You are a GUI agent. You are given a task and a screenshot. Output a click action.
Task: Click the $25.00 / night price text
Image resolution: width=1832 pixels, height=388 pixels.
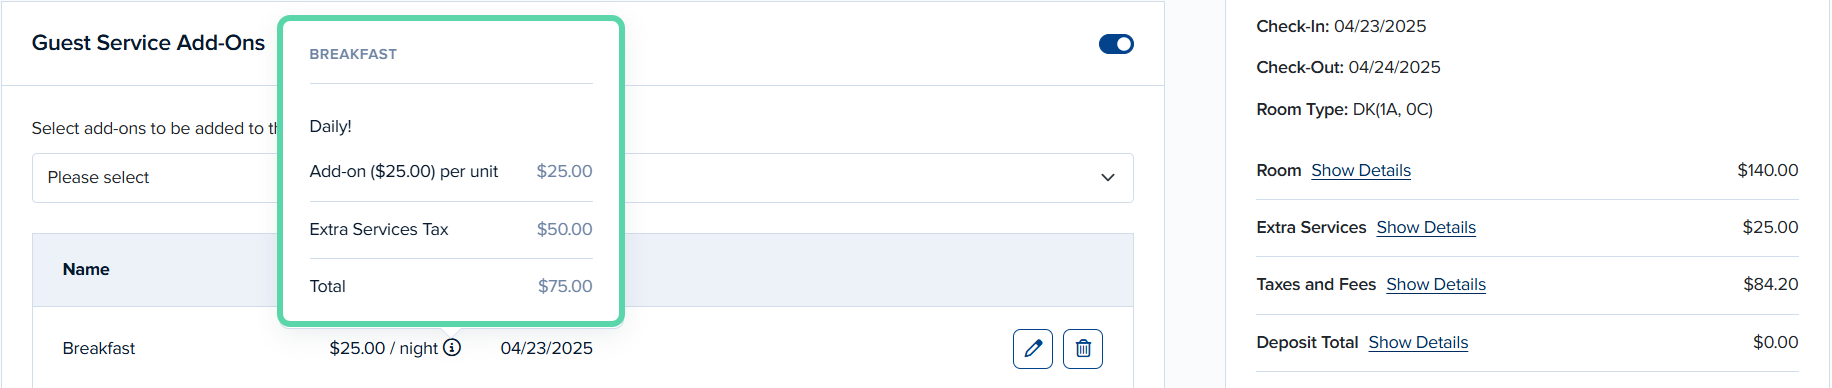(x=384, y=348)
